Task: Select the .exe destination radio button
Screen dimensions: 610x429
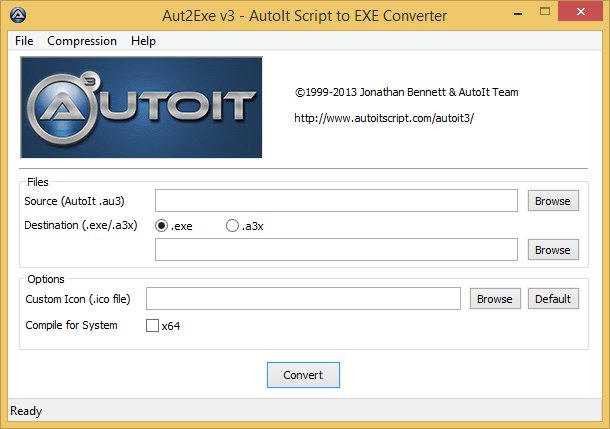Action: click(162, 226)
